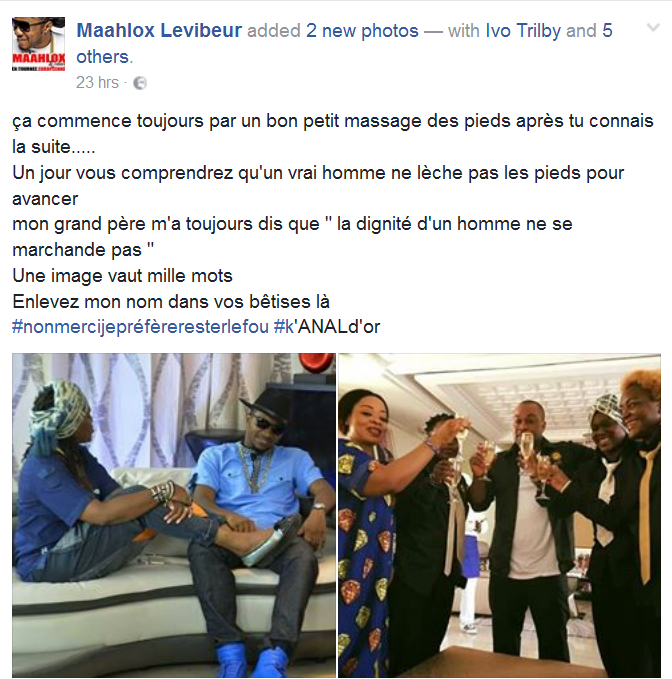Click the man in blue shirt in photo
The height and width of the screenshot is (679, 672).
point(260,520)
